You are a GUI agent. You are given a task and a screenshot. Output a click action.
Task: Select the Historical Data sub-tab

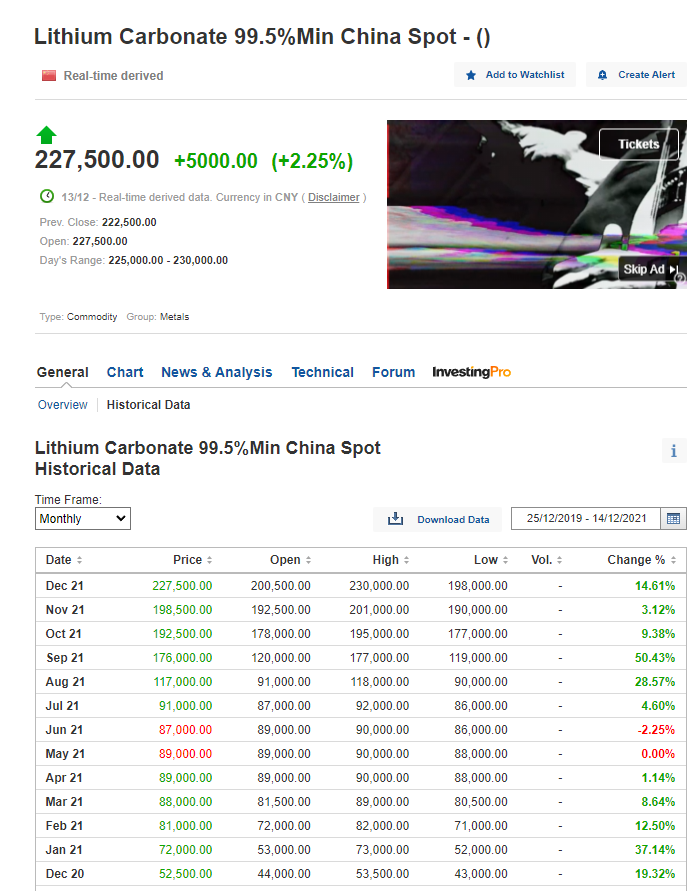[148, 405]
